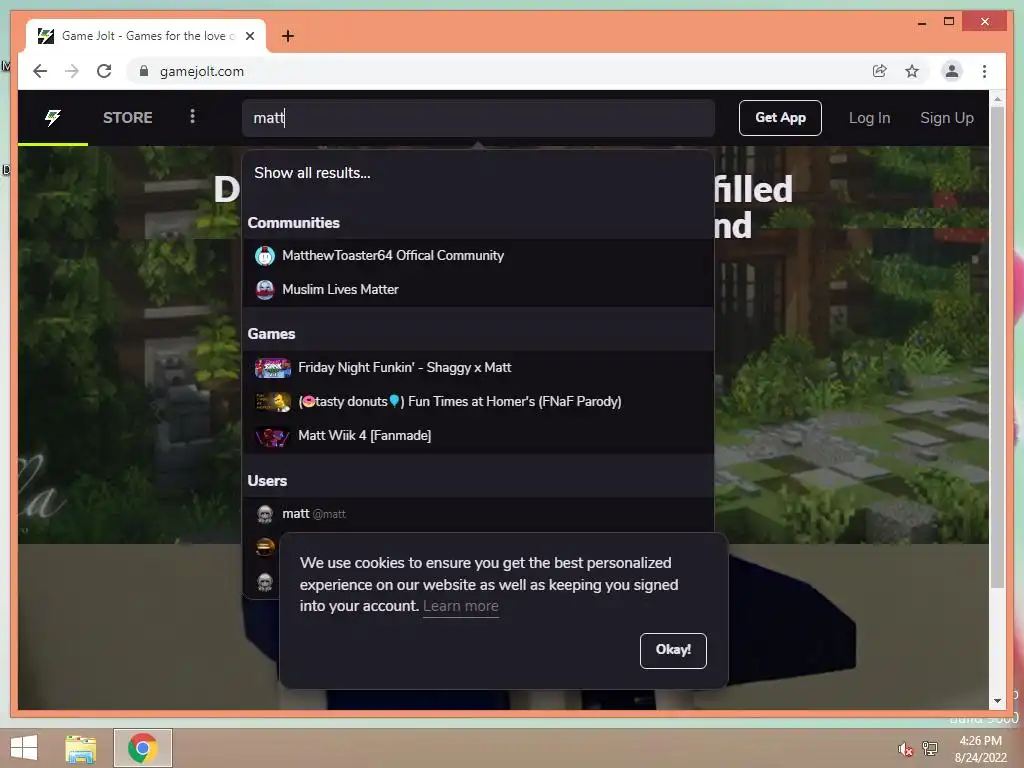Image resolution: width=1024 pixels, height=768 pixels.
Task: Click the padlock site info icon
Action: click(x=144, y=71)
